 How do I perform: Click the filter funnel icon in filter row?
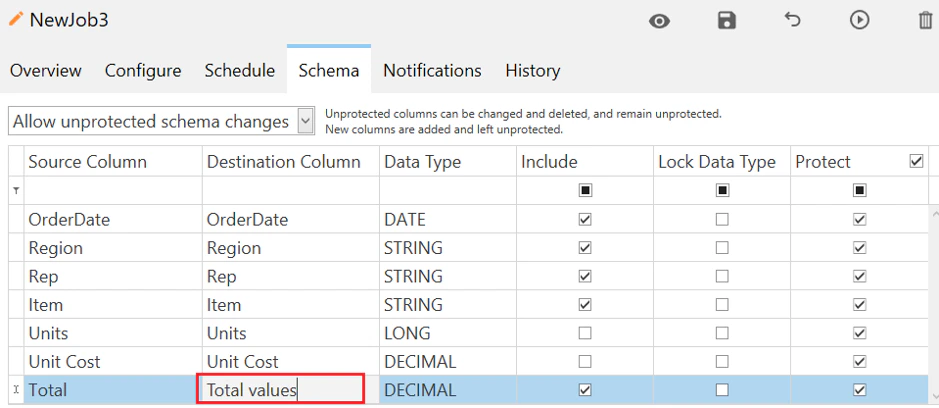click(x=16, y=190)
